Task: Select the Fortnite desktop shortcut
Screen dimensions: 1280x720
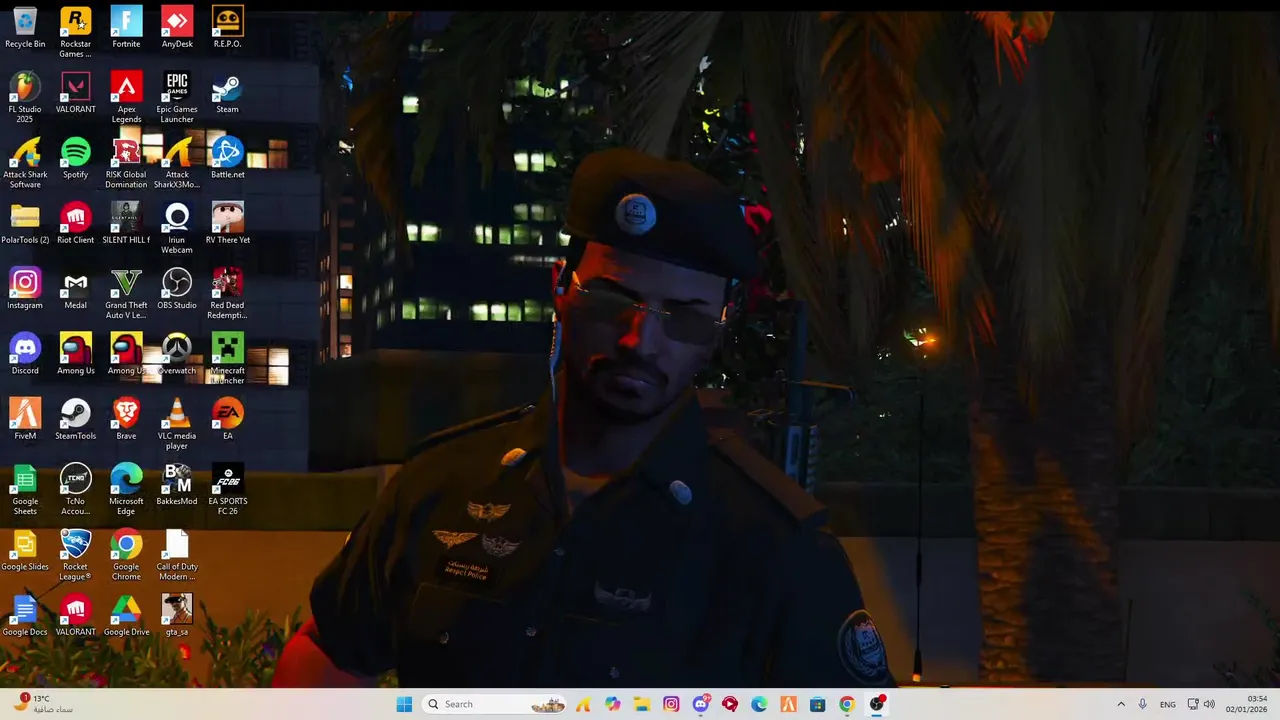Action: coord(126,28)
